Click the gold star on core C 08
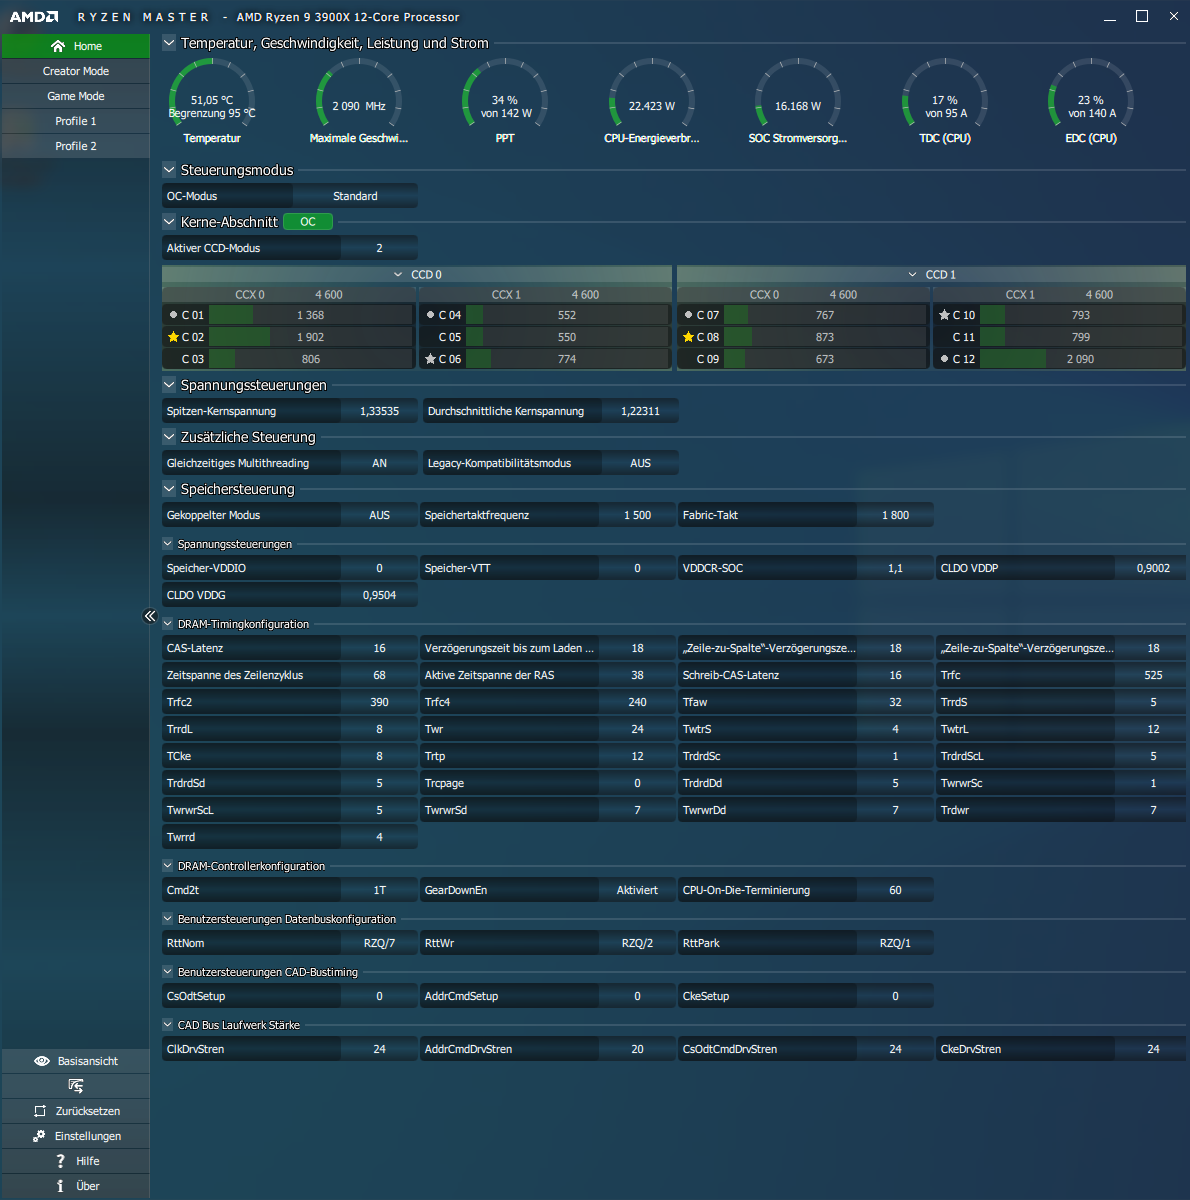1190x1200 pixels. coord(688,337)
